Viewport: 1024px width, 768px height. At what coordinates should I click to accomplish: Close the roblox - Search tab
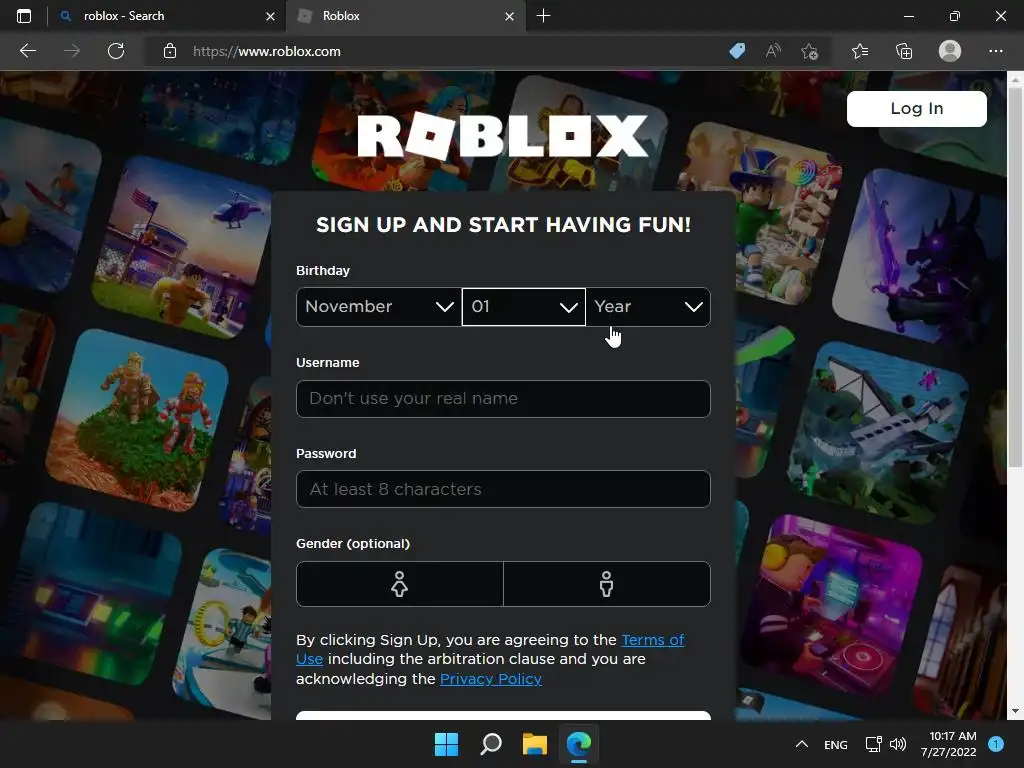270,16
